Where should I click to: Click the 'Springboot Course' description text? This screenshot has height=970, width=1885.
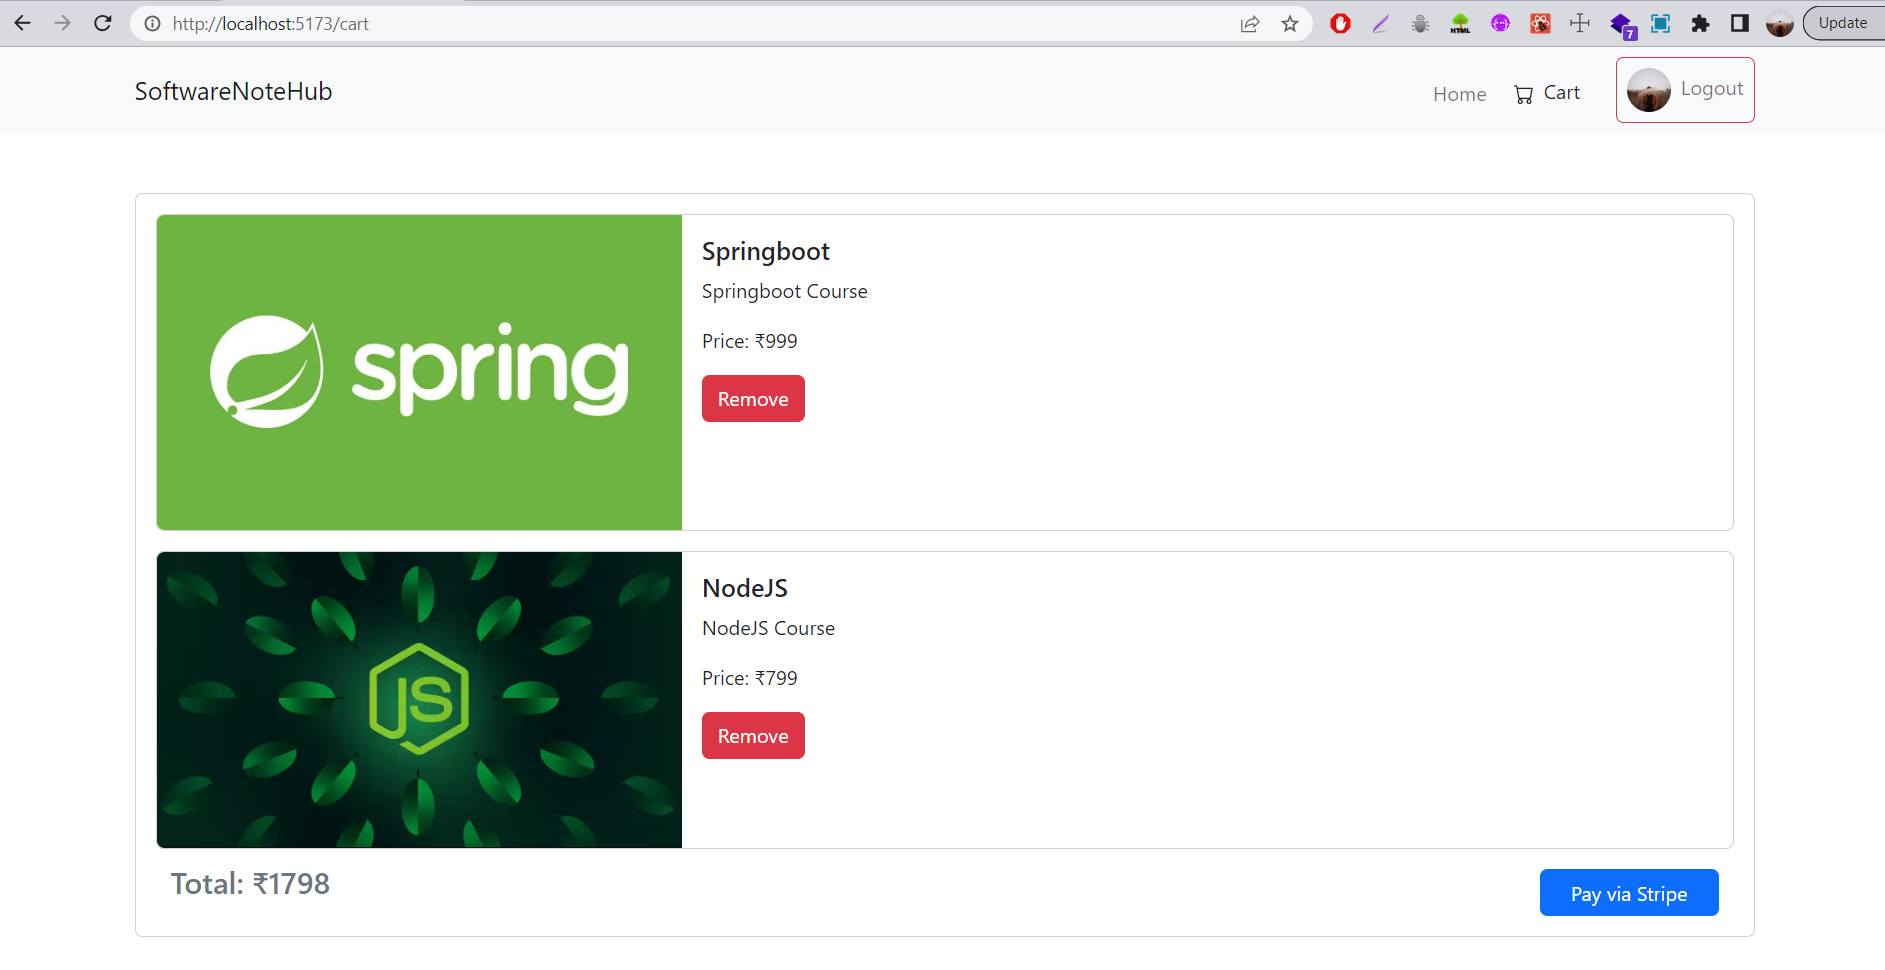pos(785,292)
